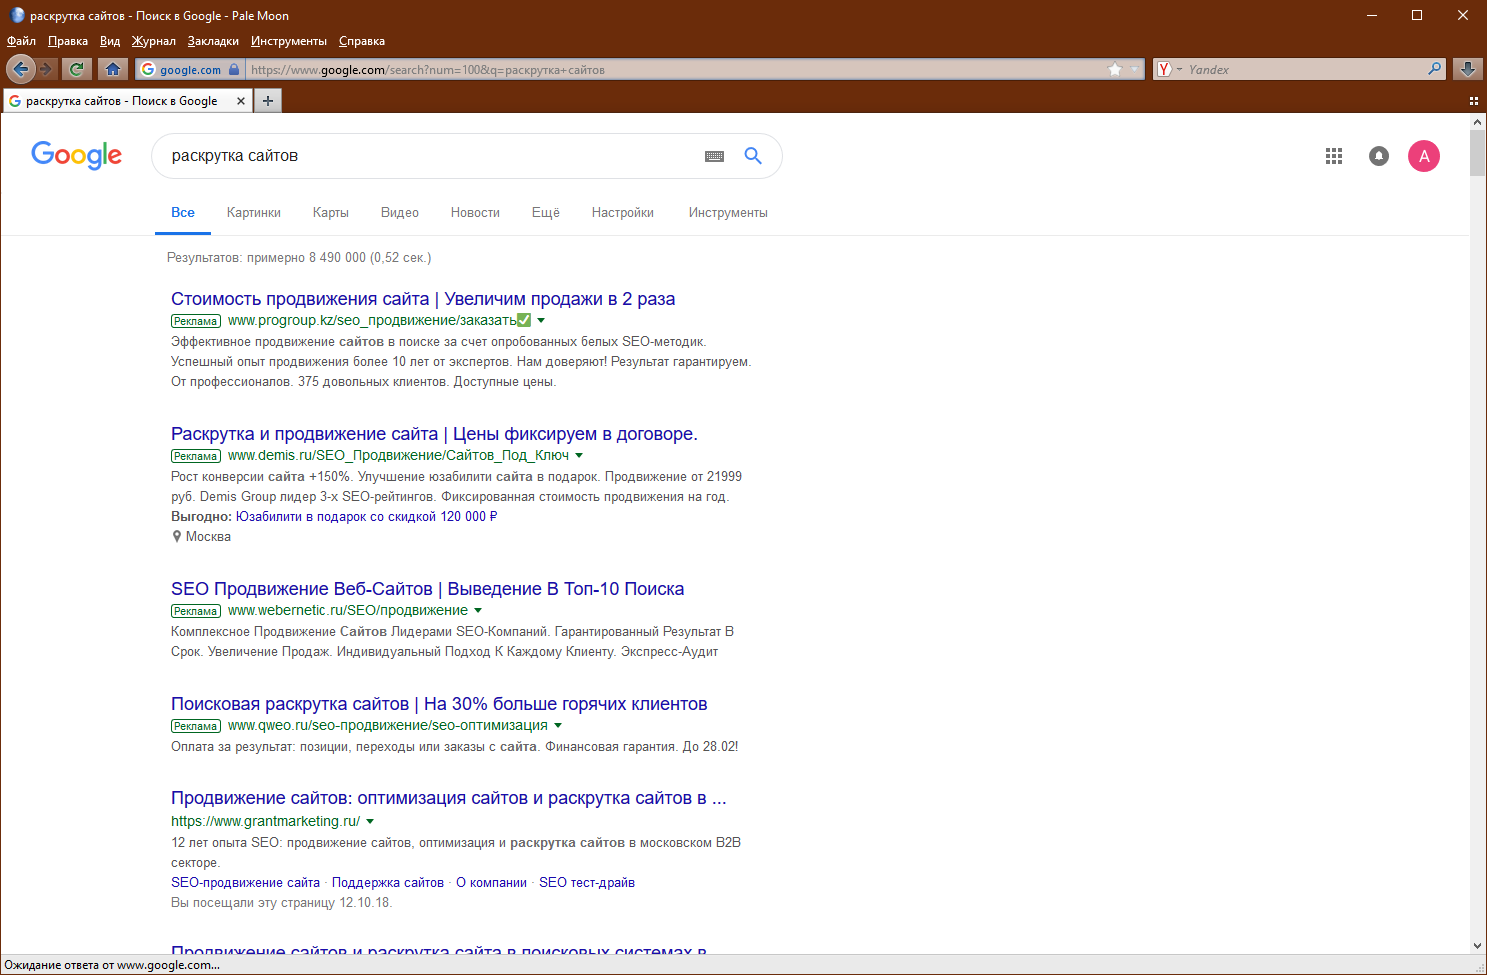Viewport: 1487px width, 975px height.
Task: Open 'Юзабилити в подарок со скидкой 120 000 ₽' link
Action: 367,517
